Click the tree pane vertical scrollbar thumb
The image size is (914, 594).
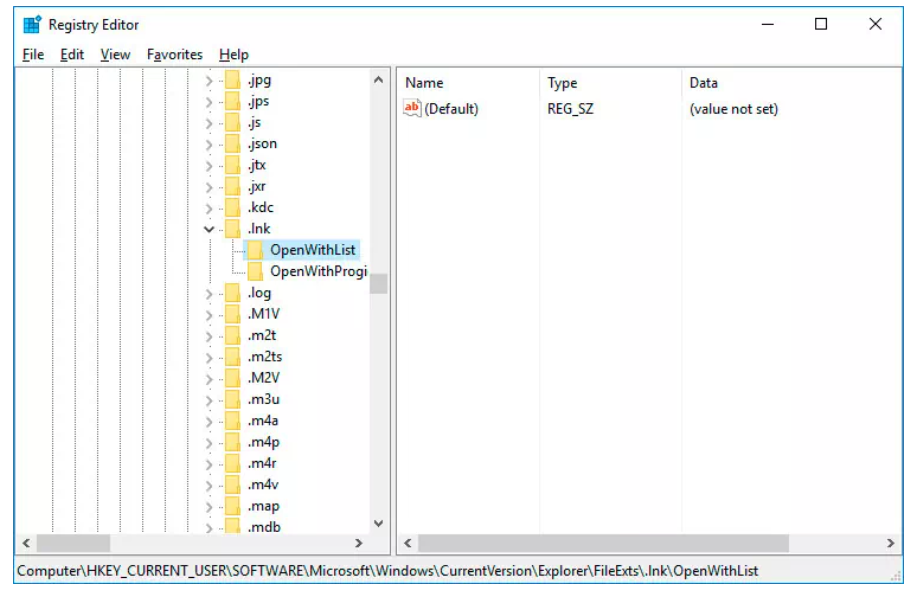coord(378,284)
